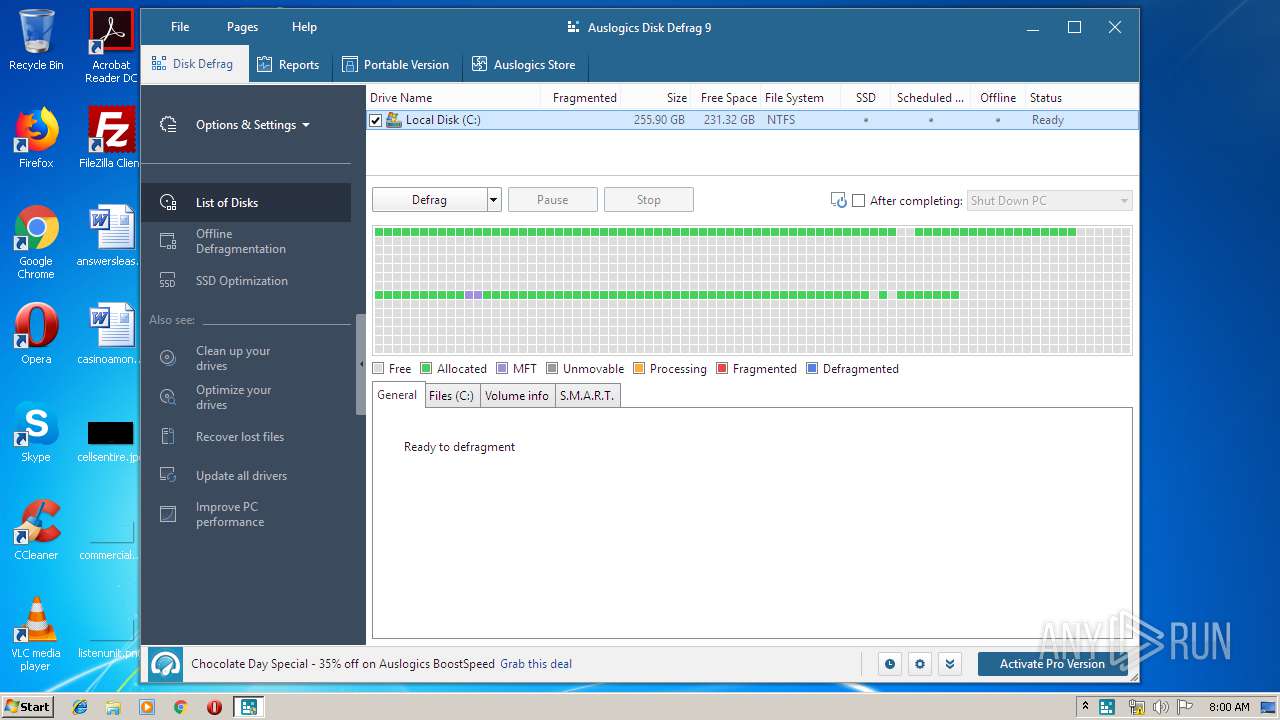Viewport: 1280px width, 720px height.
Task: Click the purple MFT block in the cluster map
Action: click(474, 295)
